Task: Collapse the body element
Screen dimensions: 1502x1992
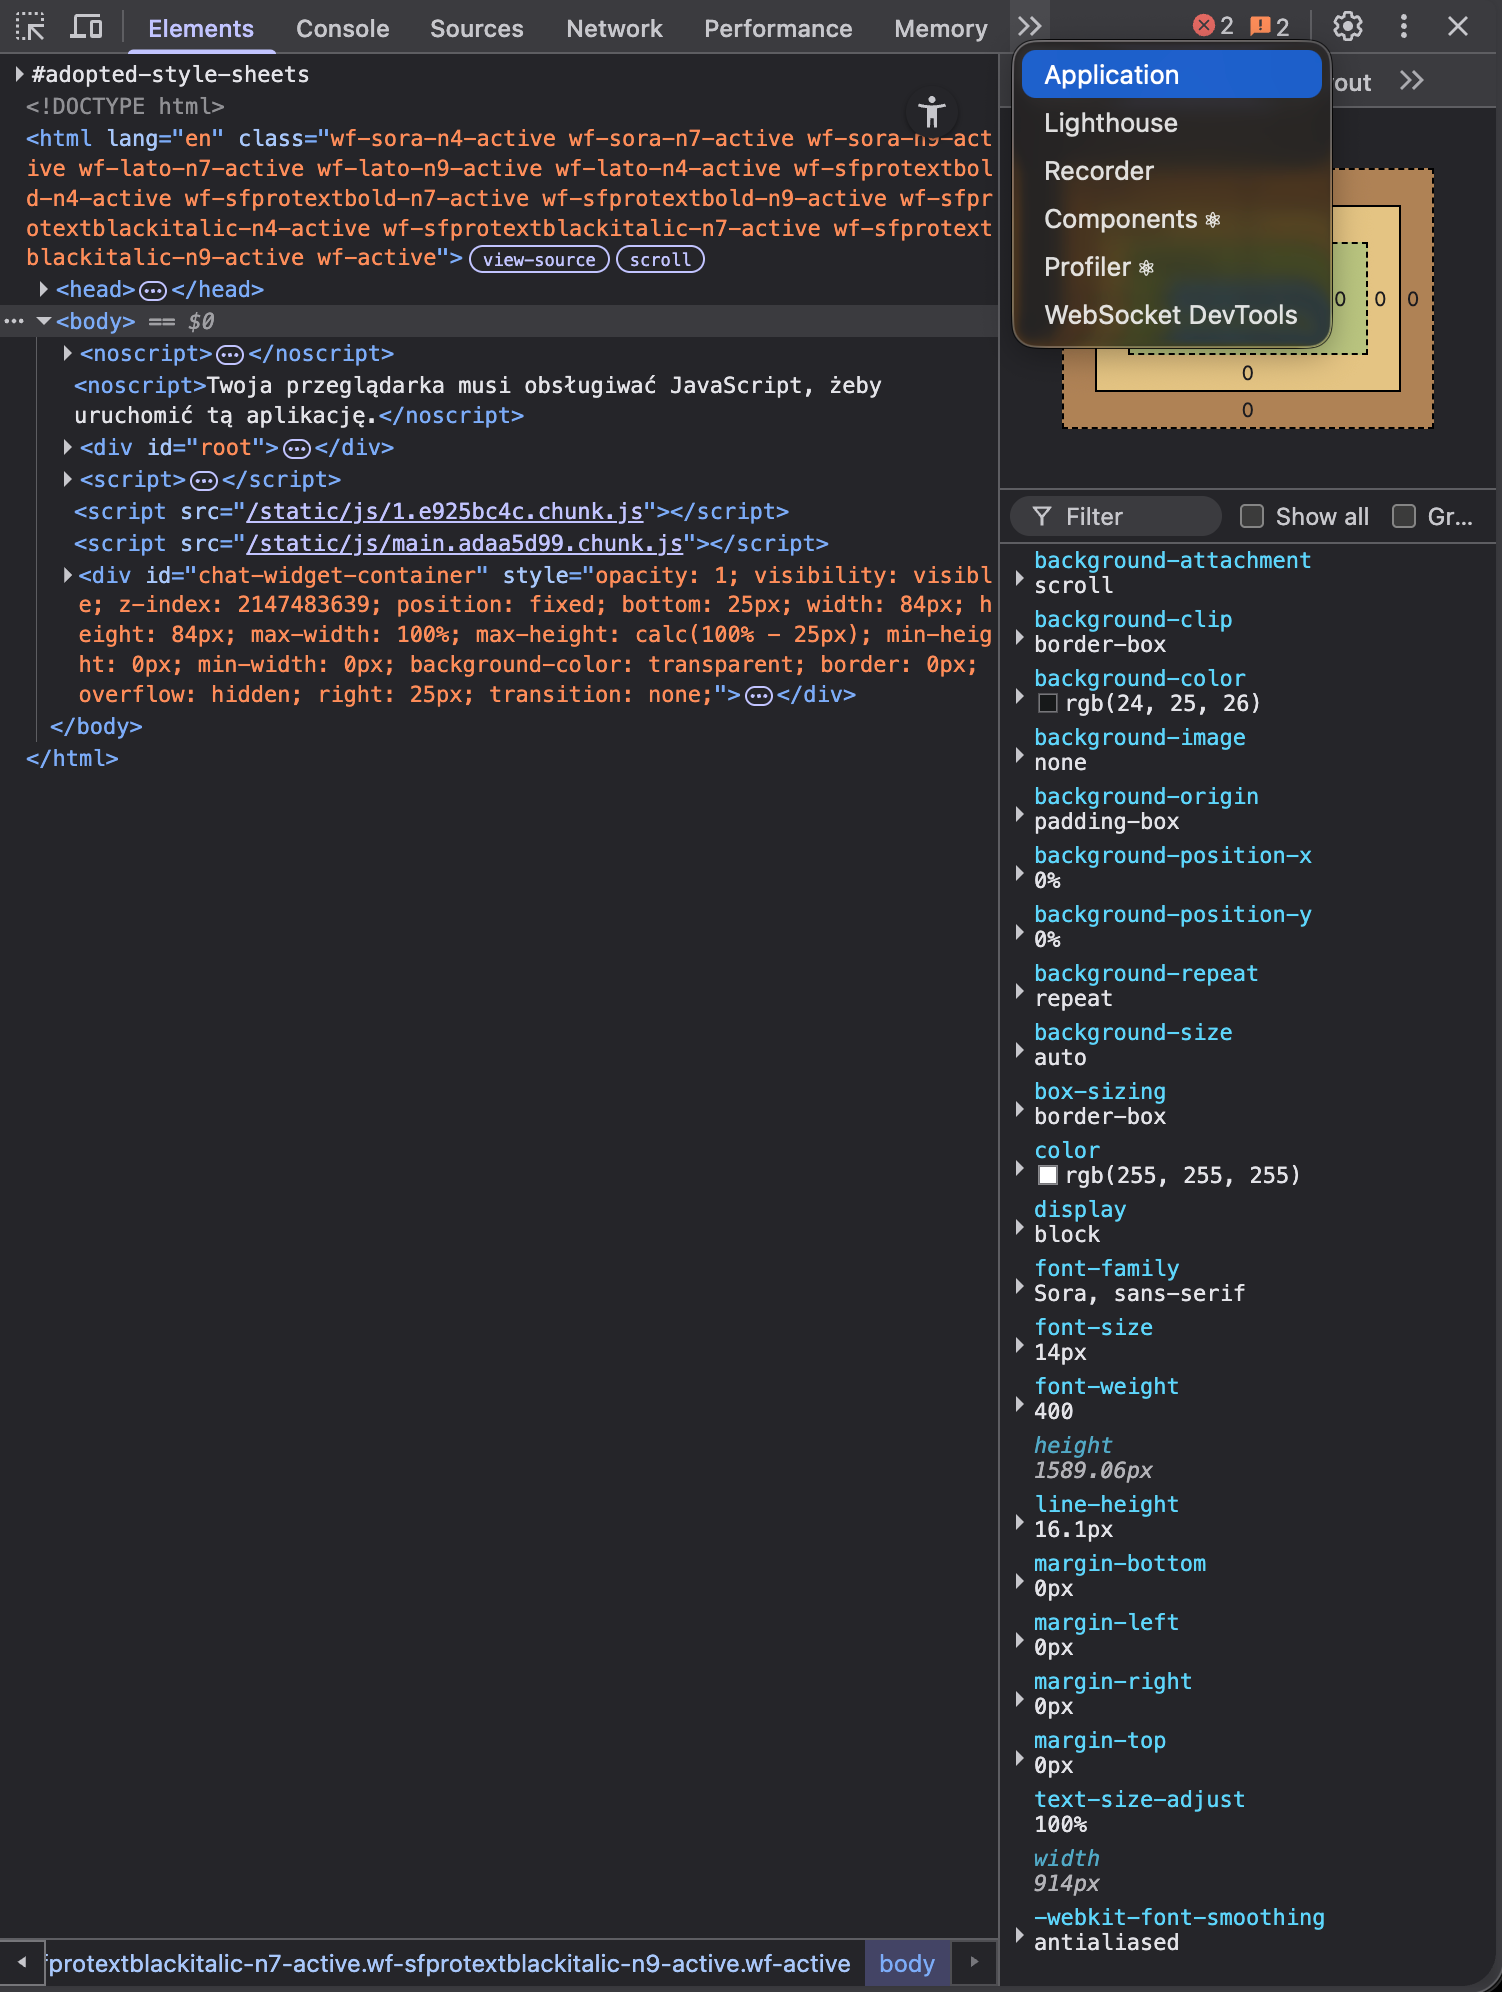Action: tap(43, 322)
